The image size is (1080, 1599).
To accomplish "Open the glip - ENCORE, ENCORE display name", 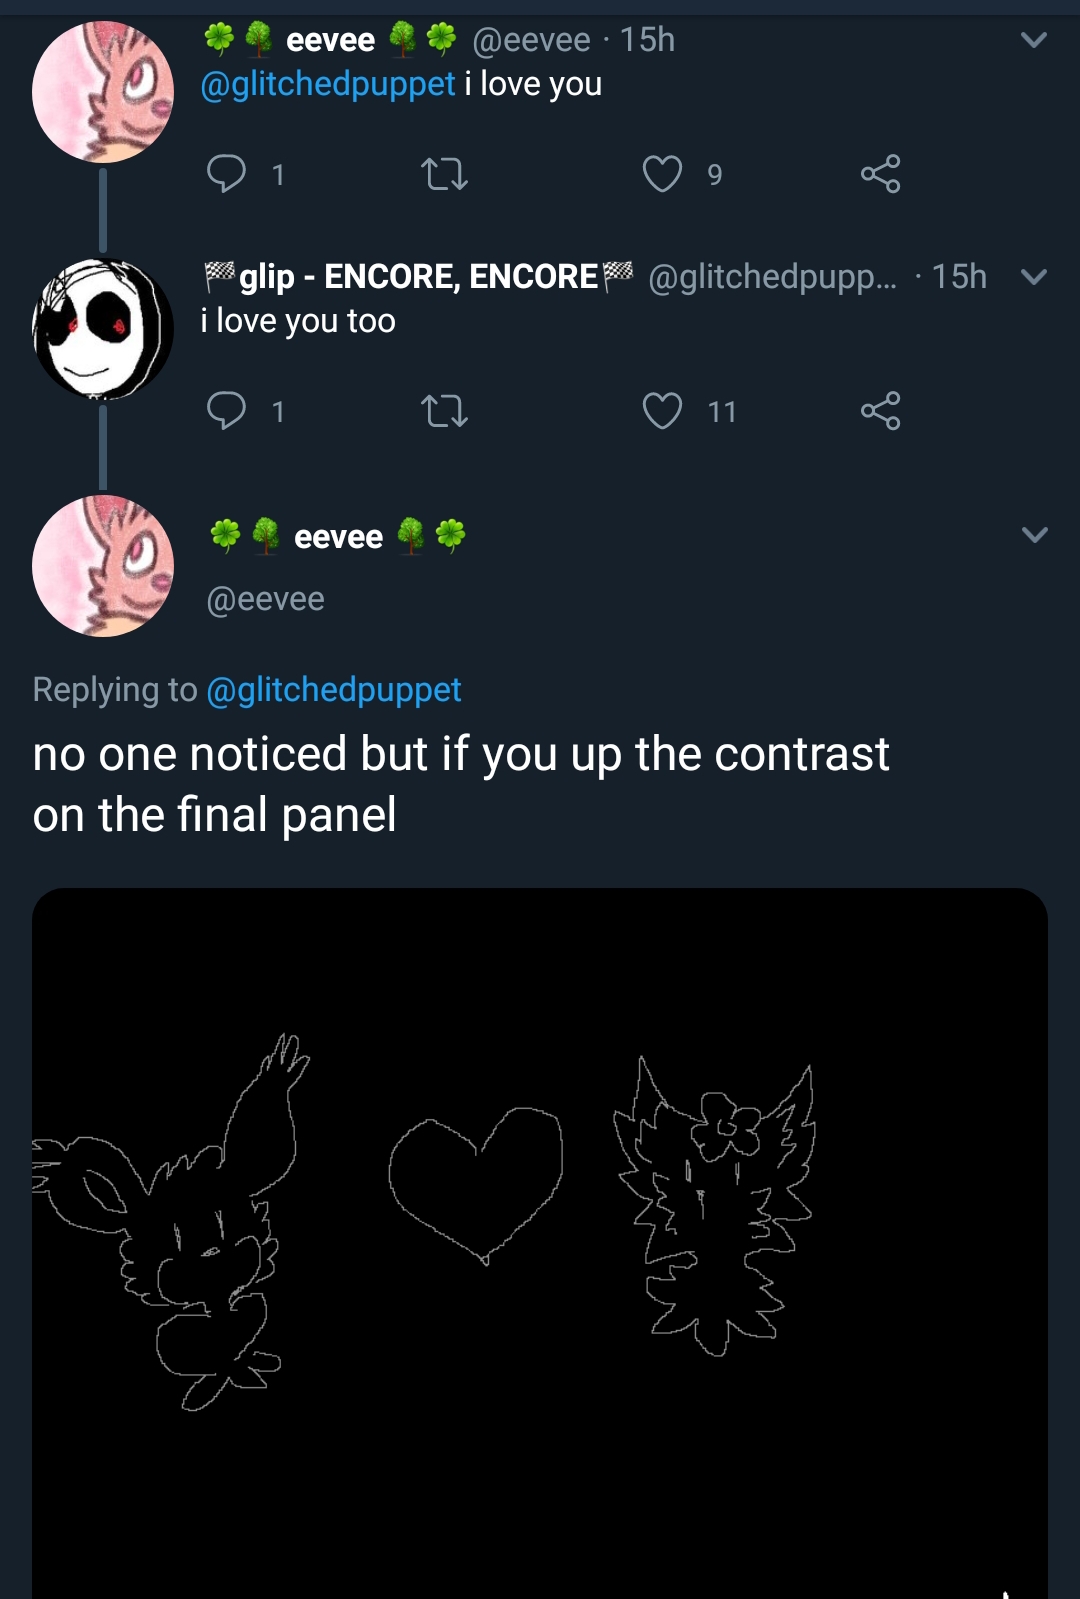I will [418, 276].
